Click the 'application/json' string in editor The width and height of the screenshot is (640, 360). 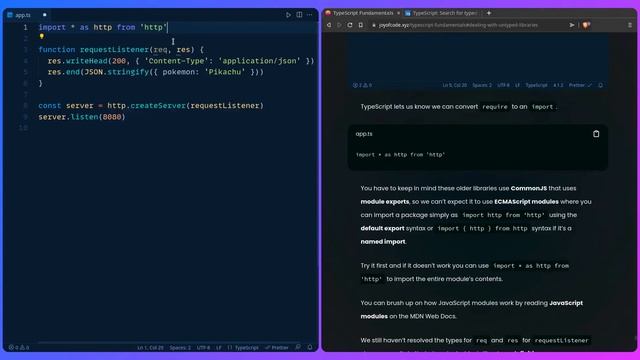coord(259,61)
